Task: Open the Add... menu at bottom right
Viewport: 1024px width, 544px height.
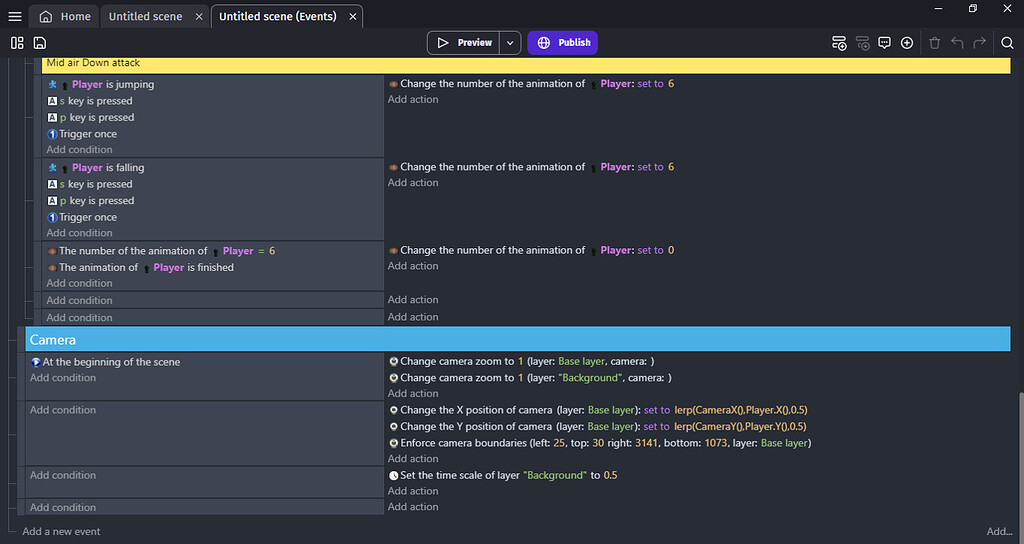Action: click(999, 531)
